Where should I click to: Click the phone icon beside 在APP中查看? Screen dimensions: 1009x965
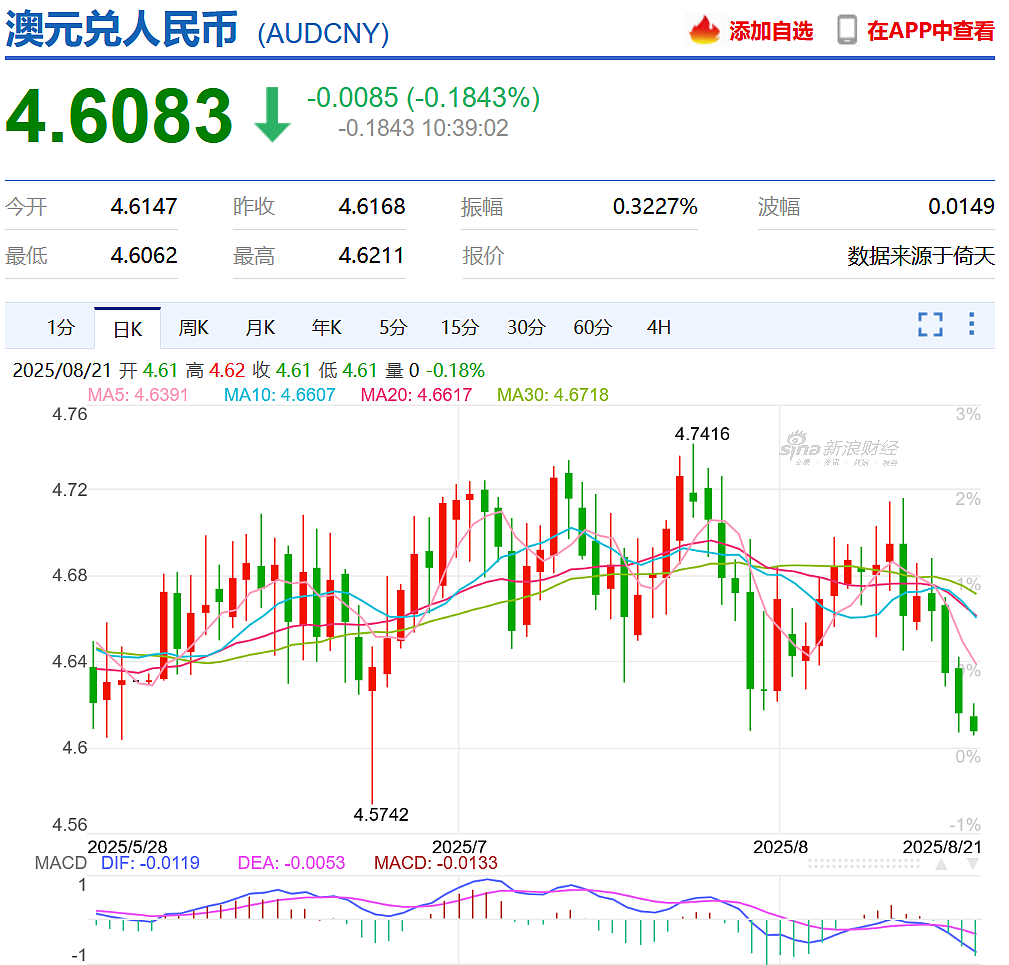pyautogui.click(x=847, y=30)
